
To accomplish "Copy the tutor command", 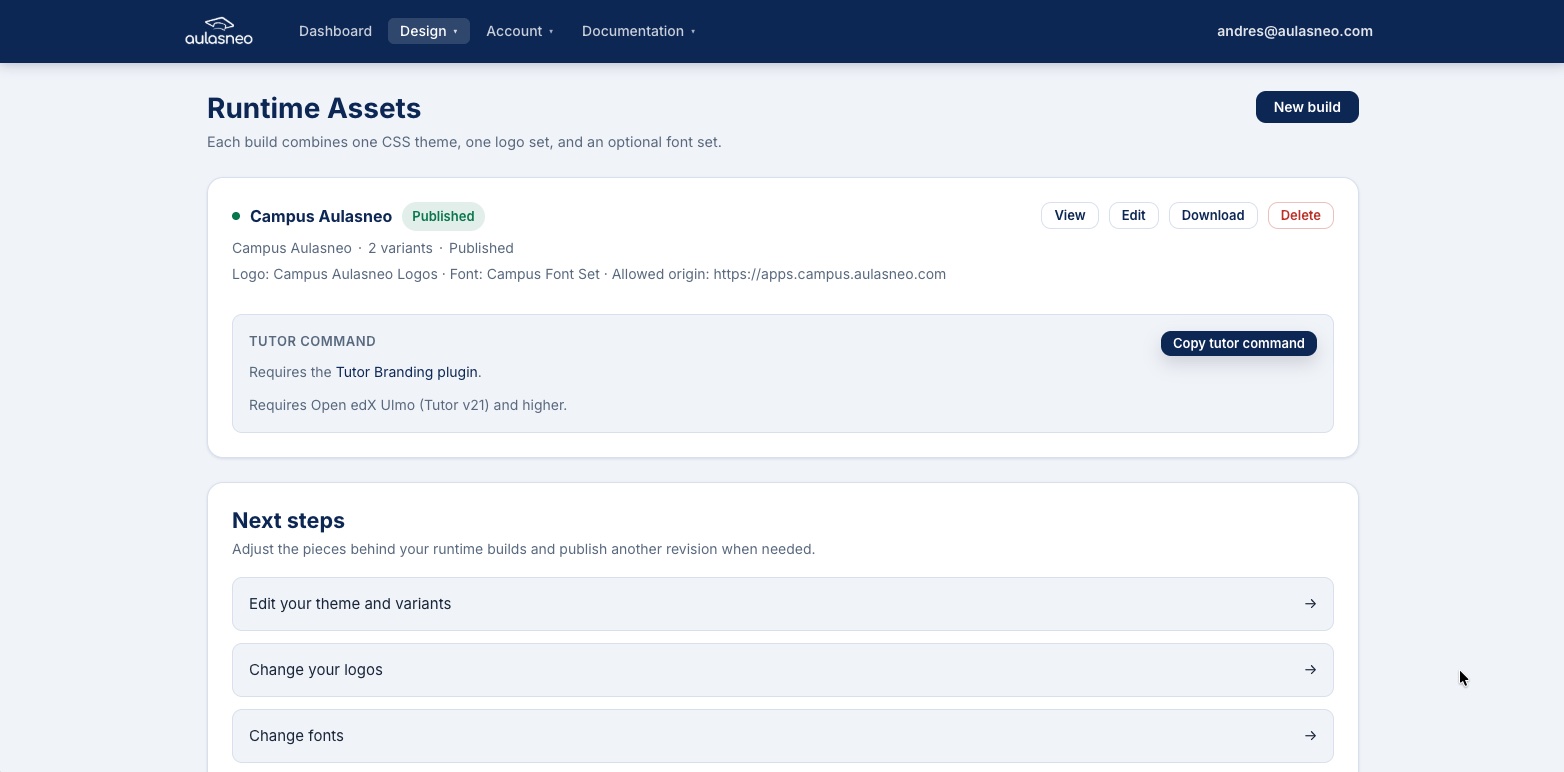I will click(x=1238, y=343).
